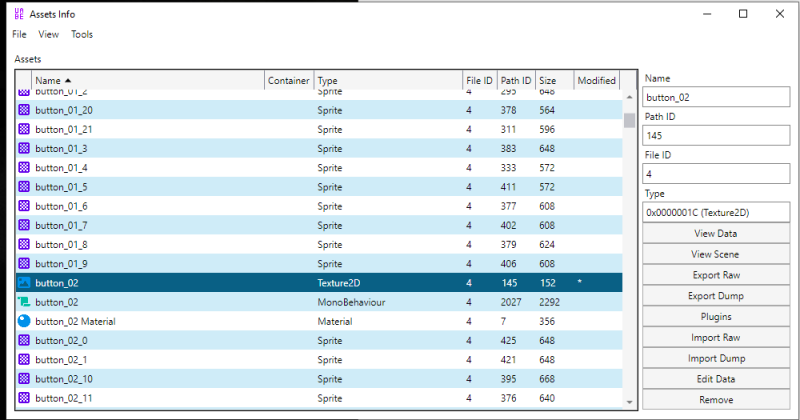Screen dimensions: 800x420
Task: Click the sprite icon of button_01_8 row
Action: pyautogui.click(x=24, y=244)
